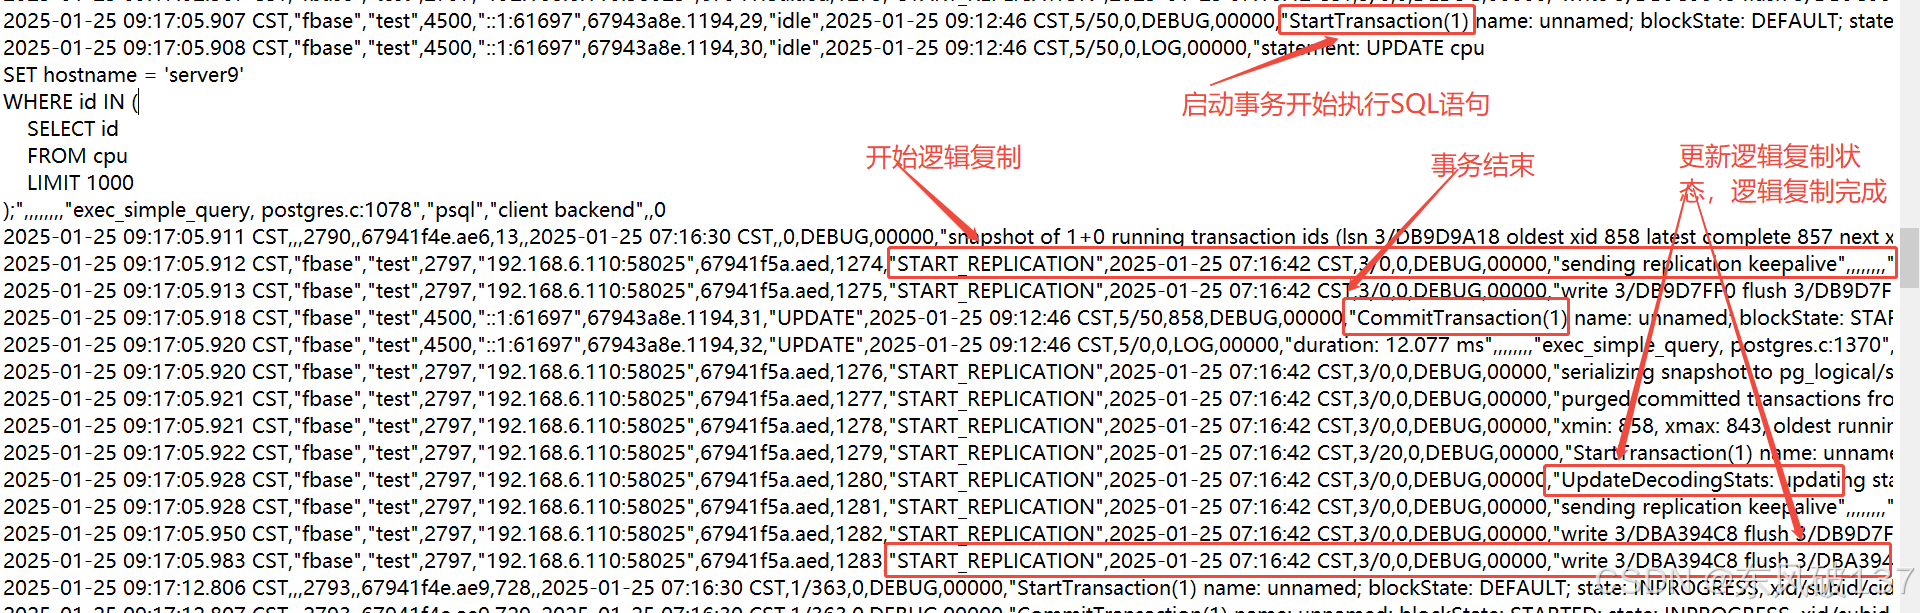Click "UpdateDecodingStats: updating" message
This screenshot has width=1920, height=613.
(1701, 480)
